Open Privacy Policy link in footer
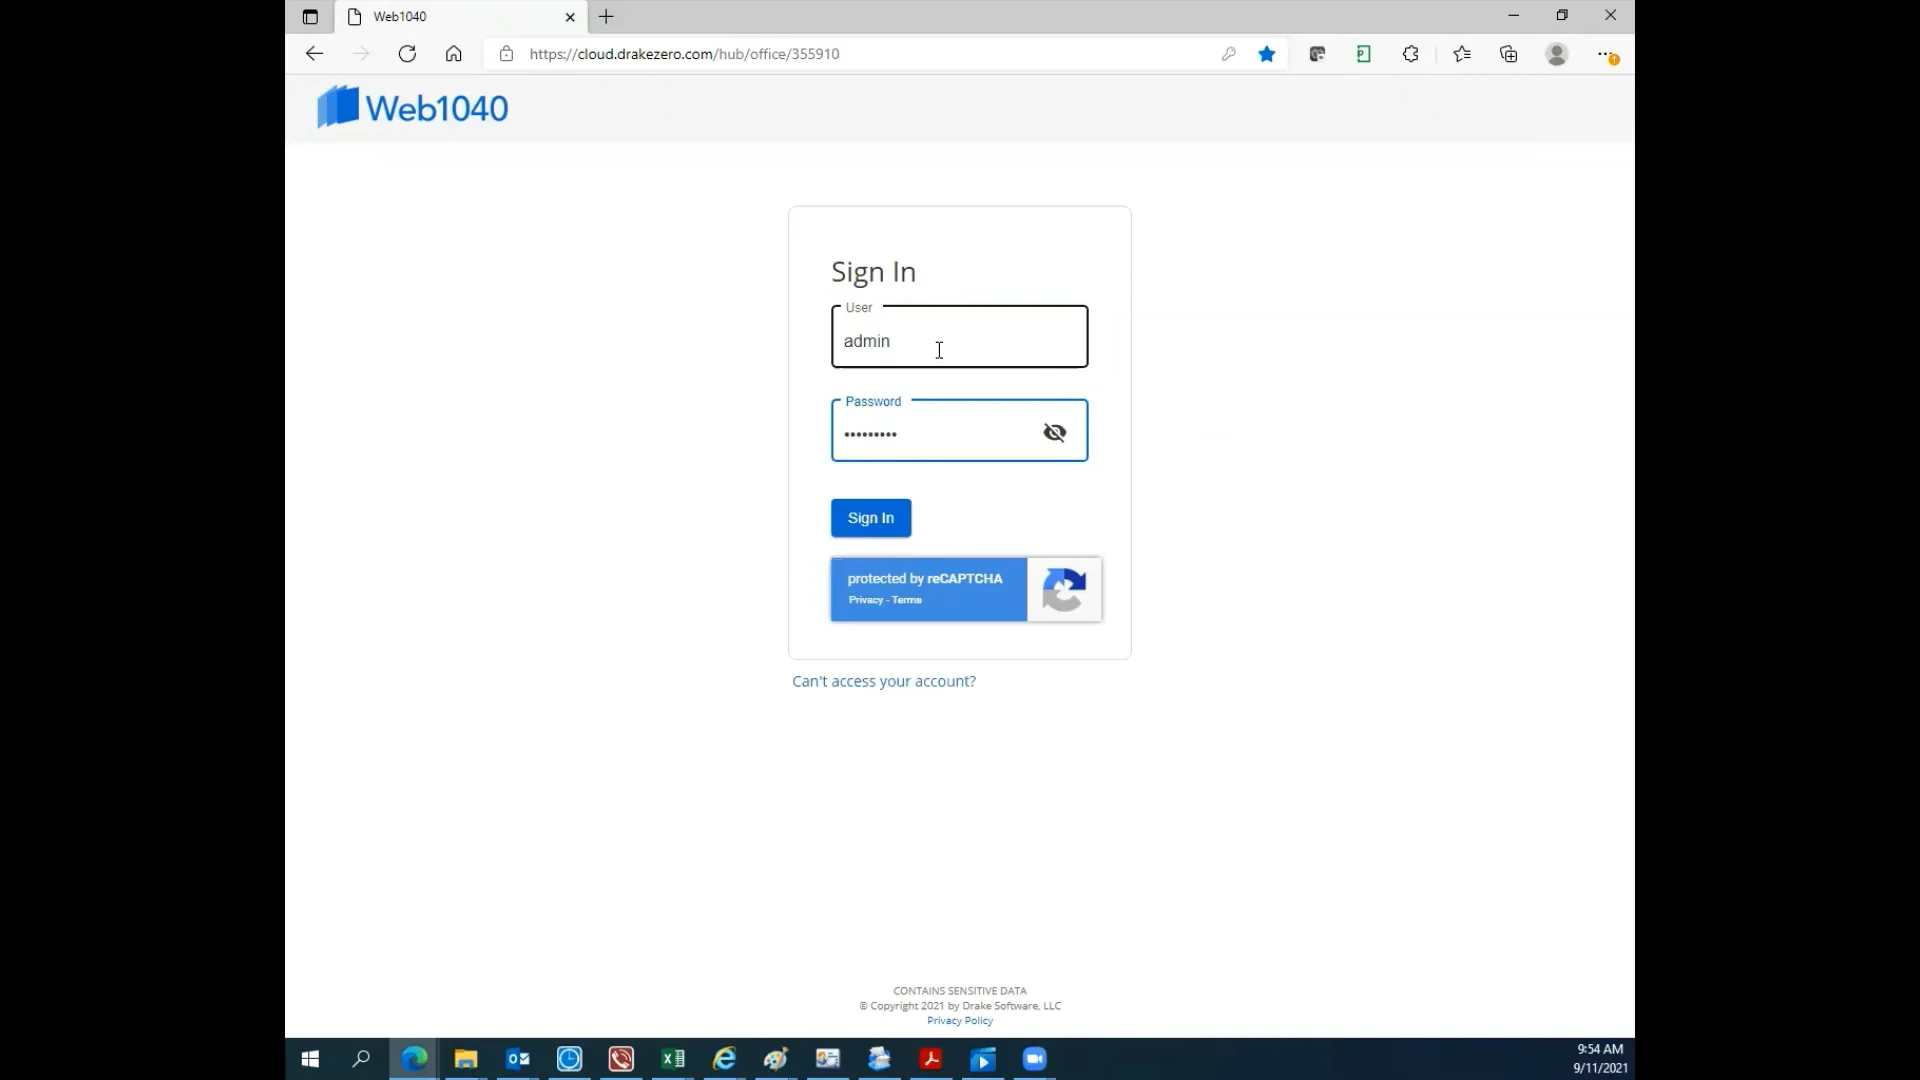This screenshot has width=1920, height=1080. pyautogui.click(x=959, y=1021)
